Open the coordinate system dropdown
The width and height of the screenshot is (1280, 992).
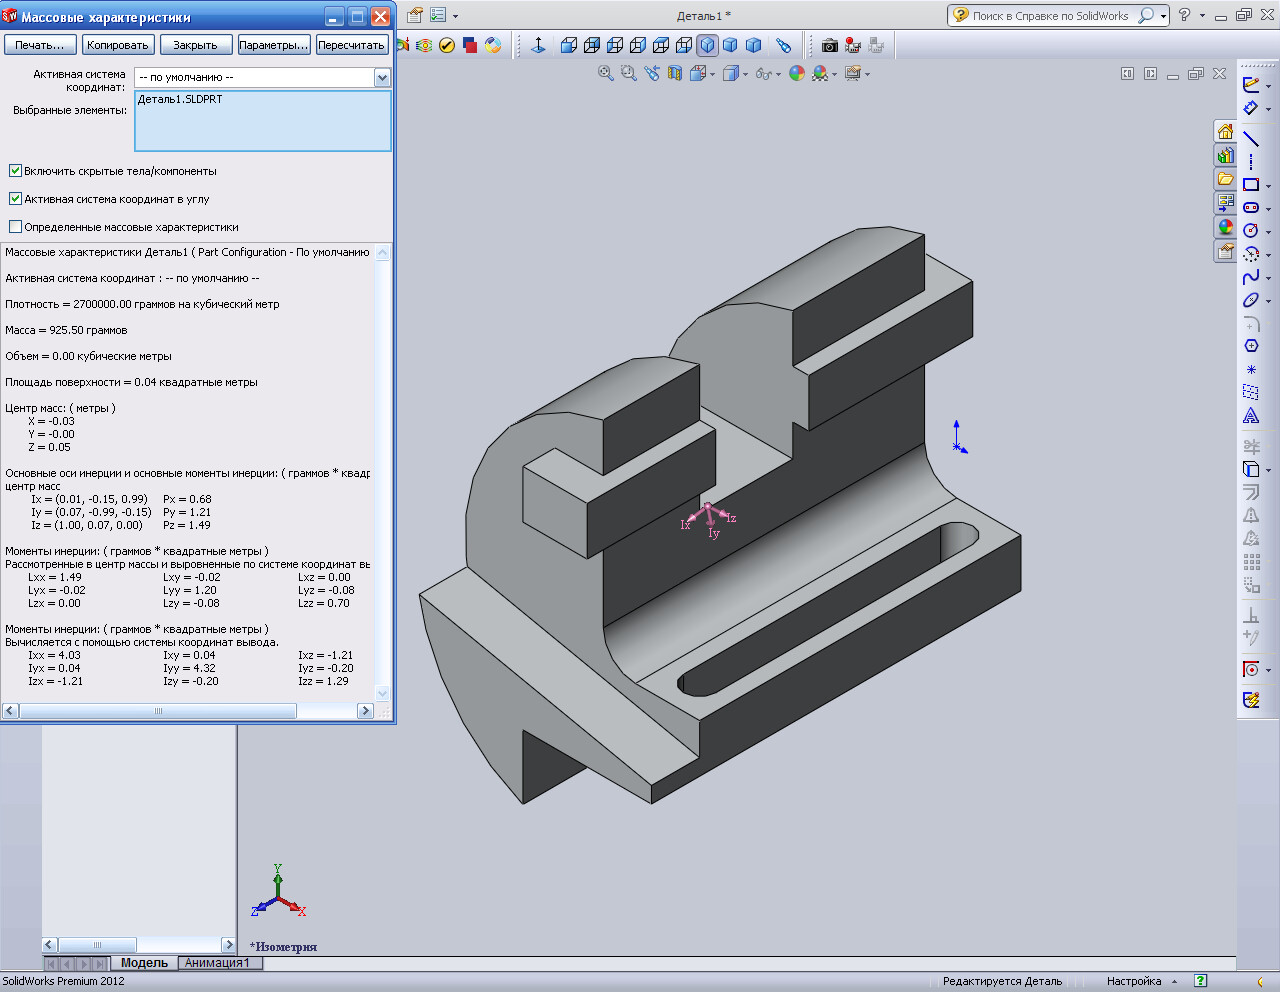381,77
